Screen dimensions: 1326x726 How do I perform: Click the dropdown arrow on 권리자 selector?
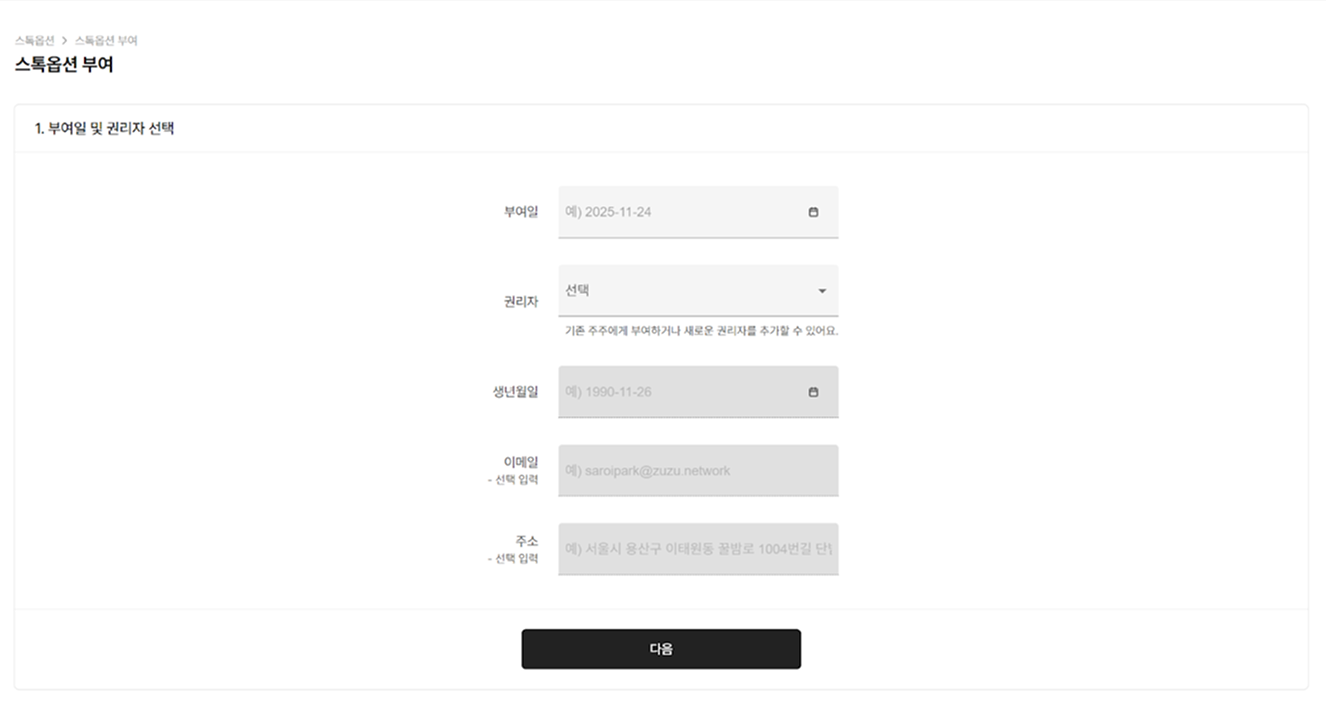click(821, 290)
